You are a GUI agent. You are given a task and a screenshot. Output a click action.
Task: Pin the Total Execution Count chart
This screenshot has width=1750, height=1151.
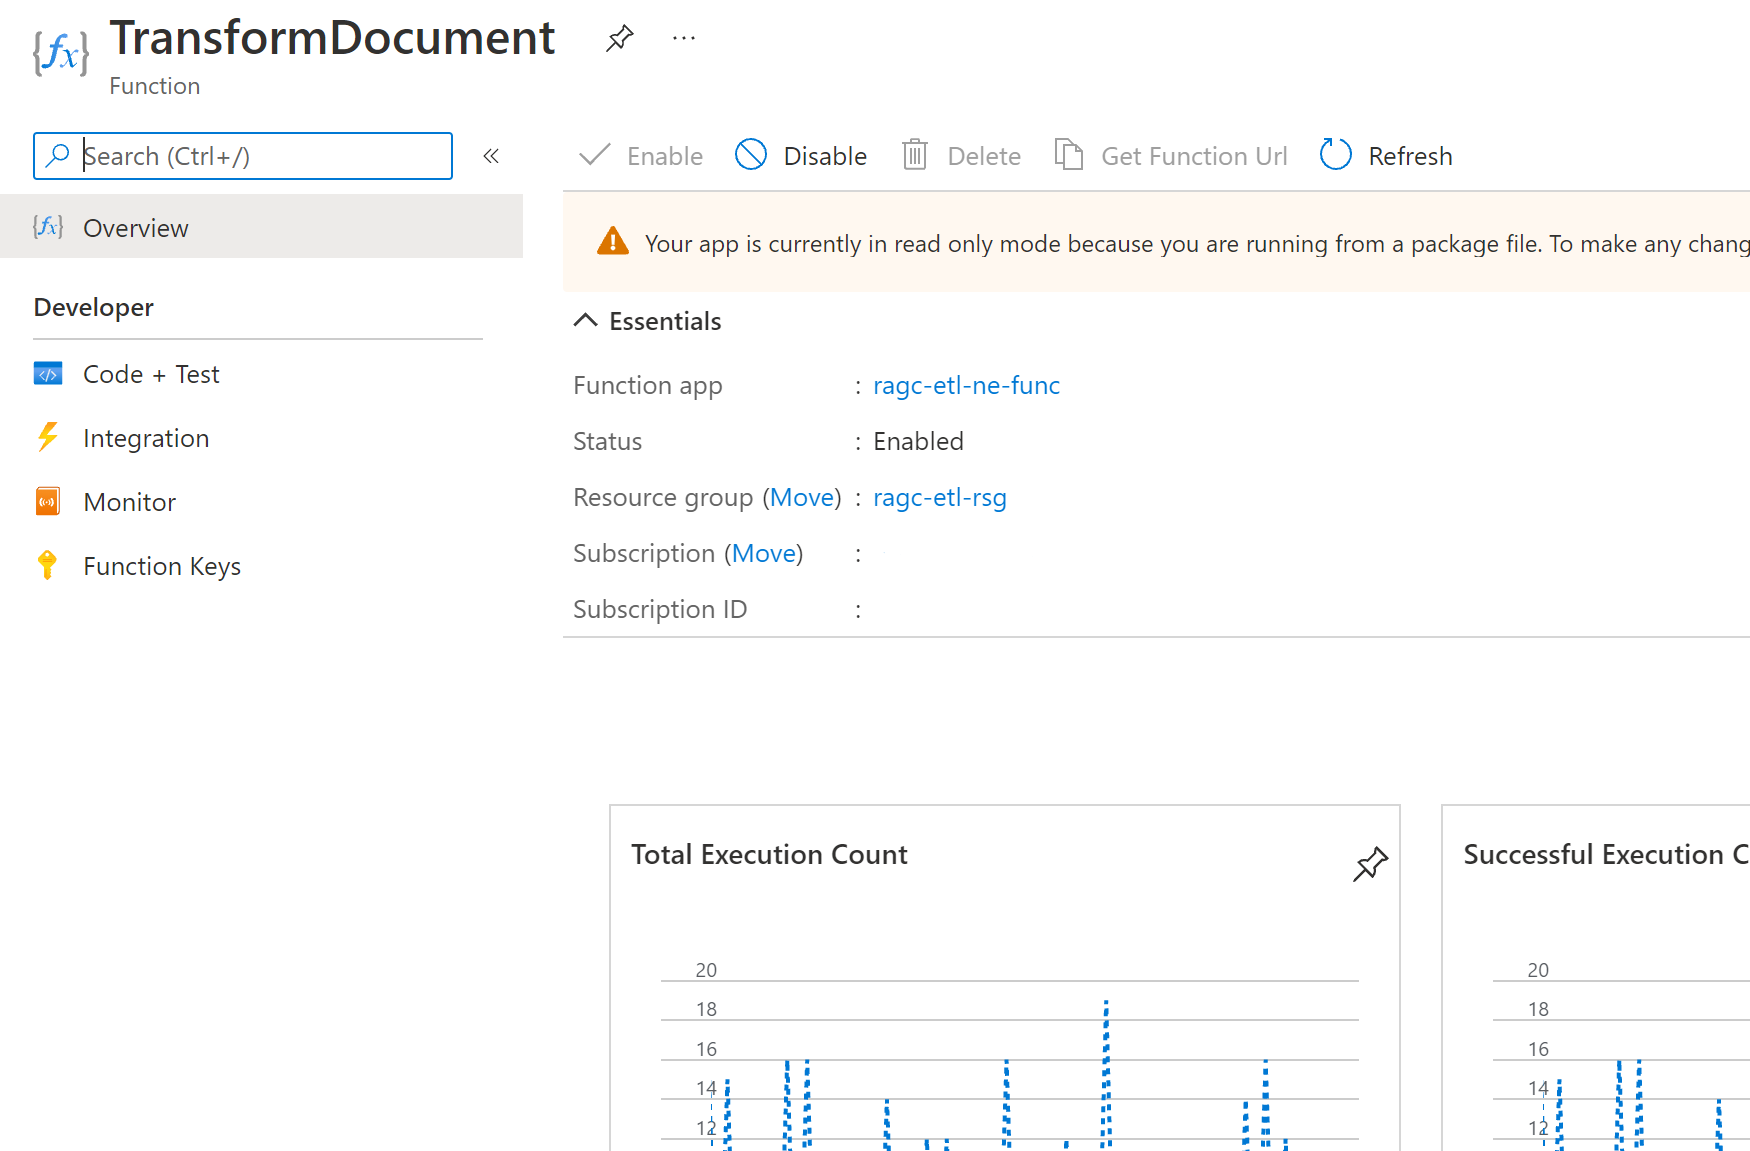tap(1371, 864)
